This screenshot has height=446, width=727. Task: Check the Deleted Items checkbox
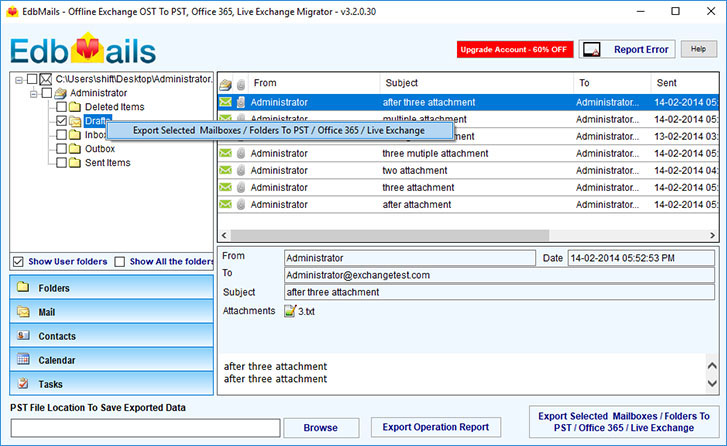tap(61, 107)
